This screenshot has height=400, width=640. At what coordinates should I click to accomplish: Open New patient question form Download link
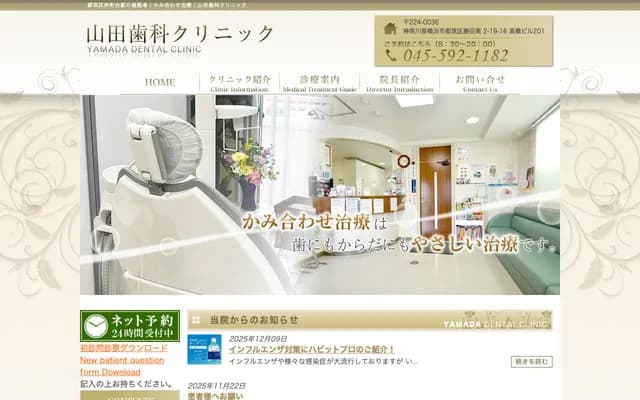[x=122, y=366]
